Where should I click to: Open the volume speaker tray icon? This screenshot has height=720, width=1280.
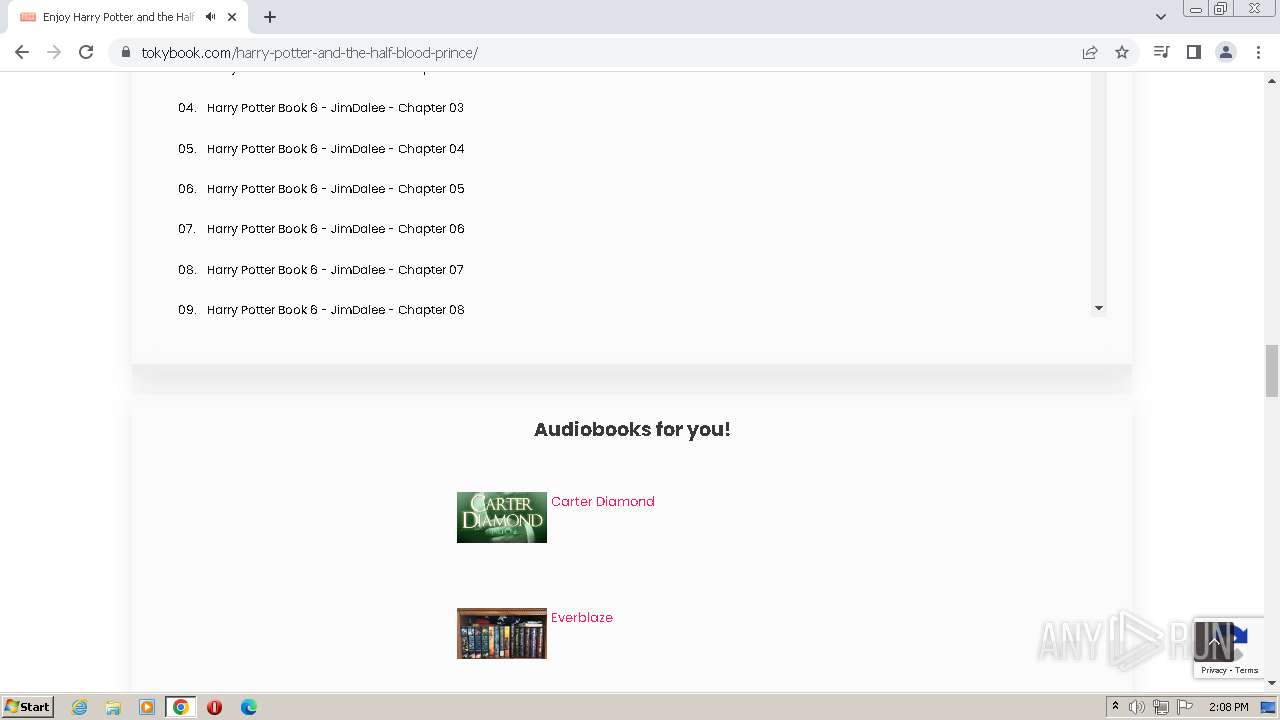1137,707
